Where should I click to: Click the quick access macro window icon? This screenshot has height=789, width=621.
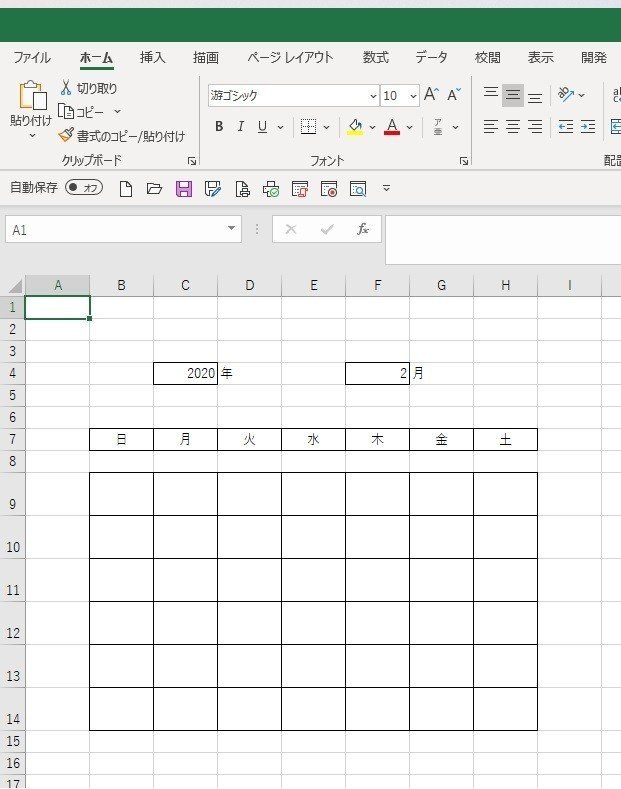coord(300,189)
